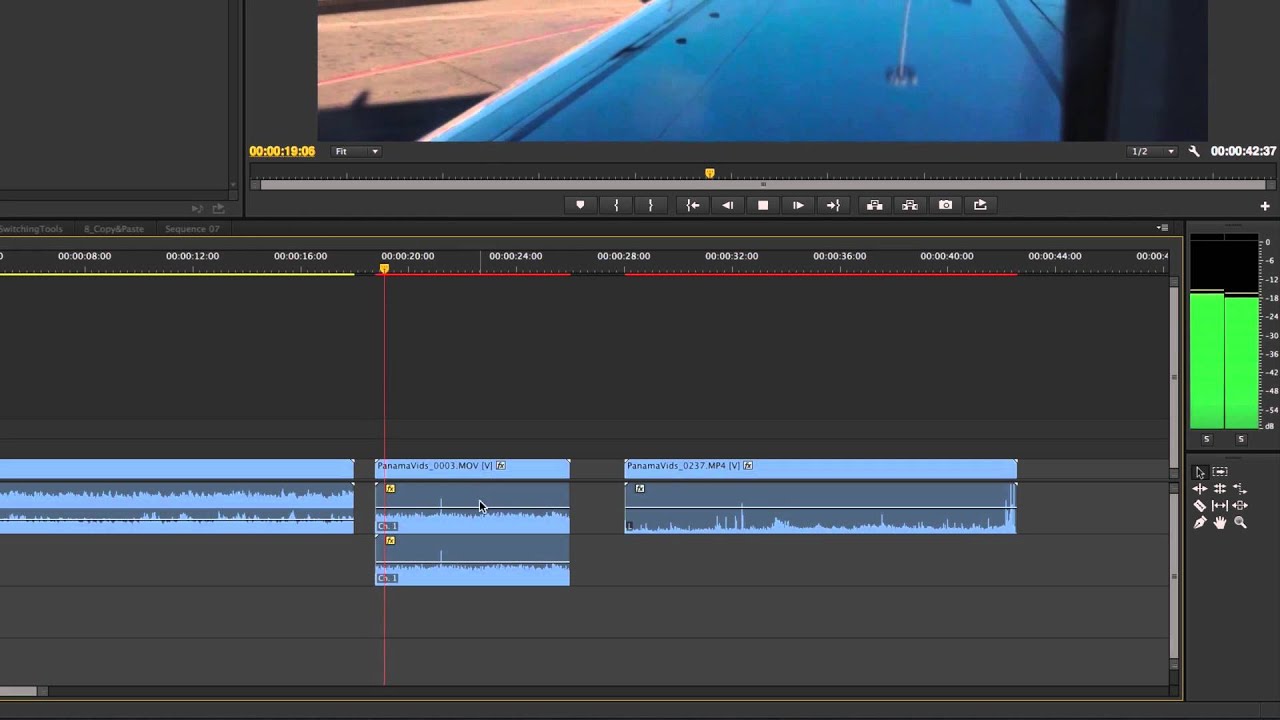This screenshot has height=720, width=1280.
Task: Open the Button Editor plus icon
Action: [x=1265, y=206]
